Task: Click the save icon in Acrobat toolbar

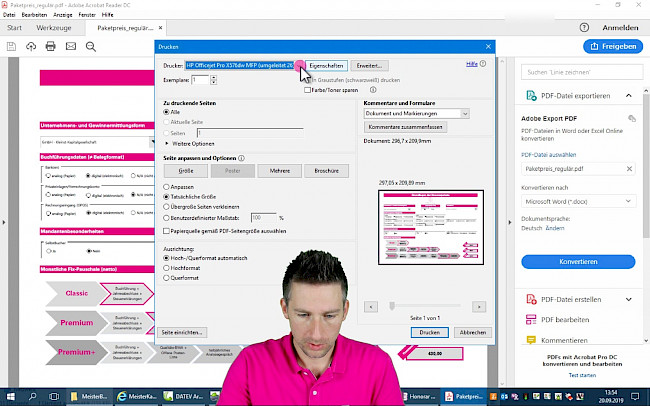Action: pyautogui.click(x=13, y=46)
